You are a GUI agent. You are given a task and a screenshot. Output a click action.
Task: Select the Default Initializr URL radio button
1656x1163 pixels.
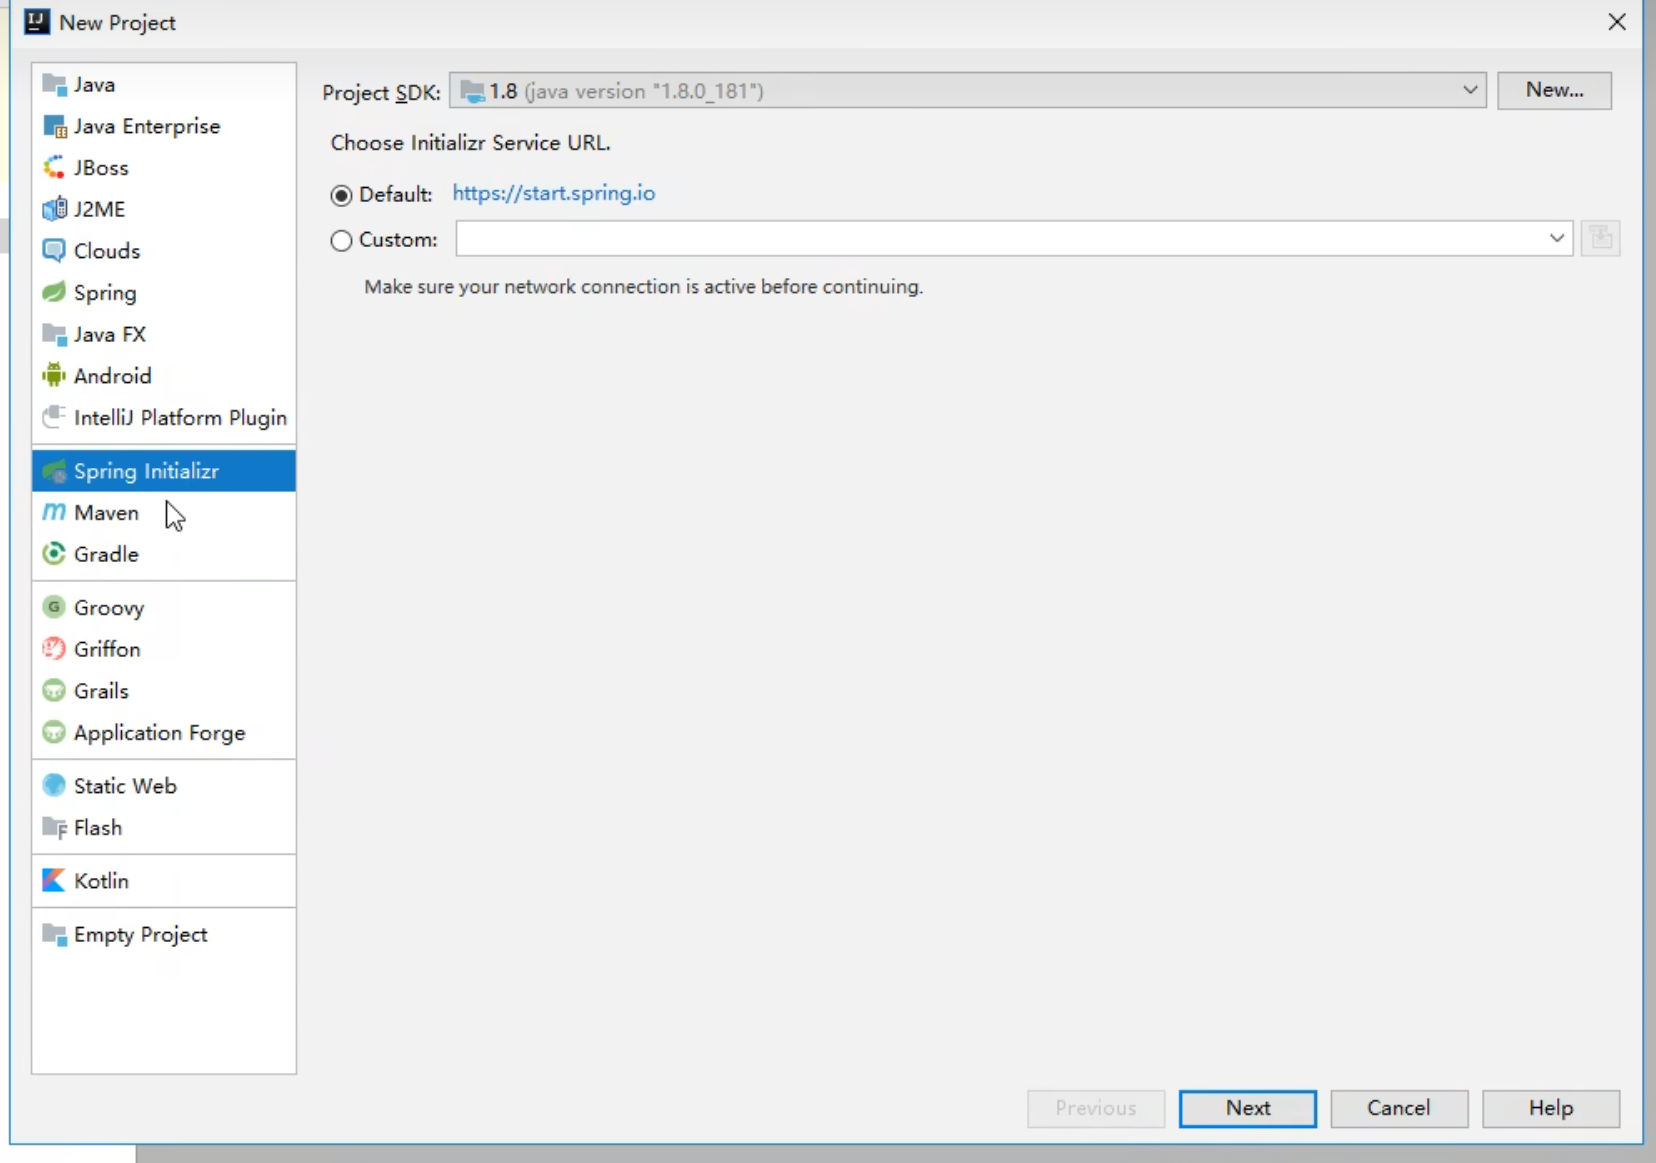(342, 195)
